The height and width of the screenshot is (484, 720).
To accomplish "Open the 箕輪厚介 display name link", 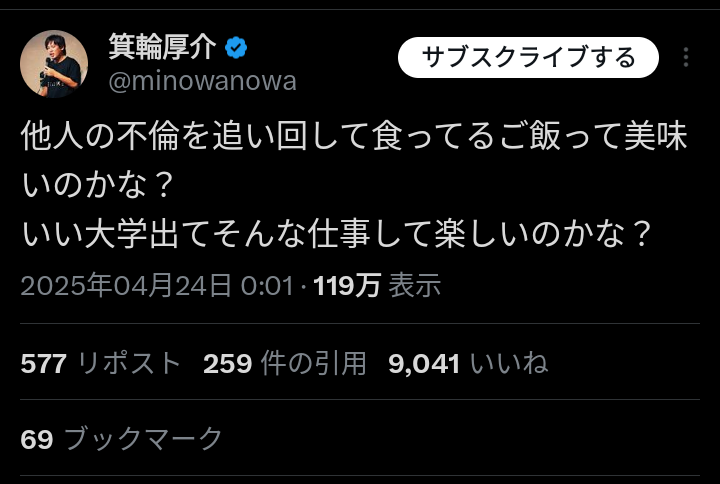I will [x=162, y=47].
